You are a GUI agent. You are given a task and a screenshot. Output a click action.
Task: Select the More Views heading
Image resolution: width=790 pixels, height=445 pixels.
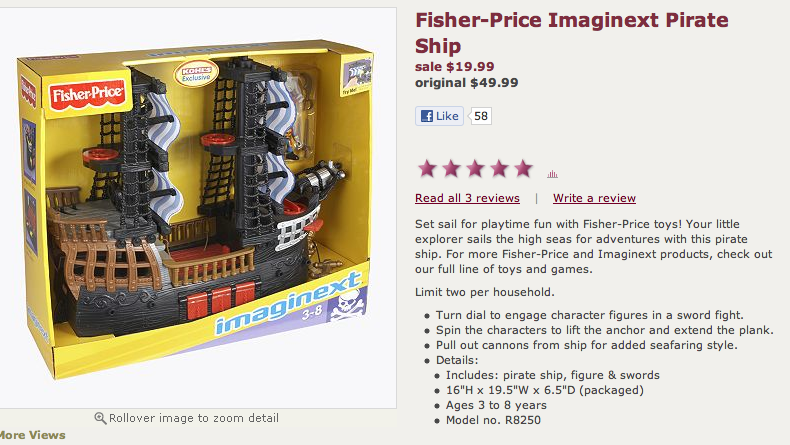pyautogui.click(x=33, y=435)
